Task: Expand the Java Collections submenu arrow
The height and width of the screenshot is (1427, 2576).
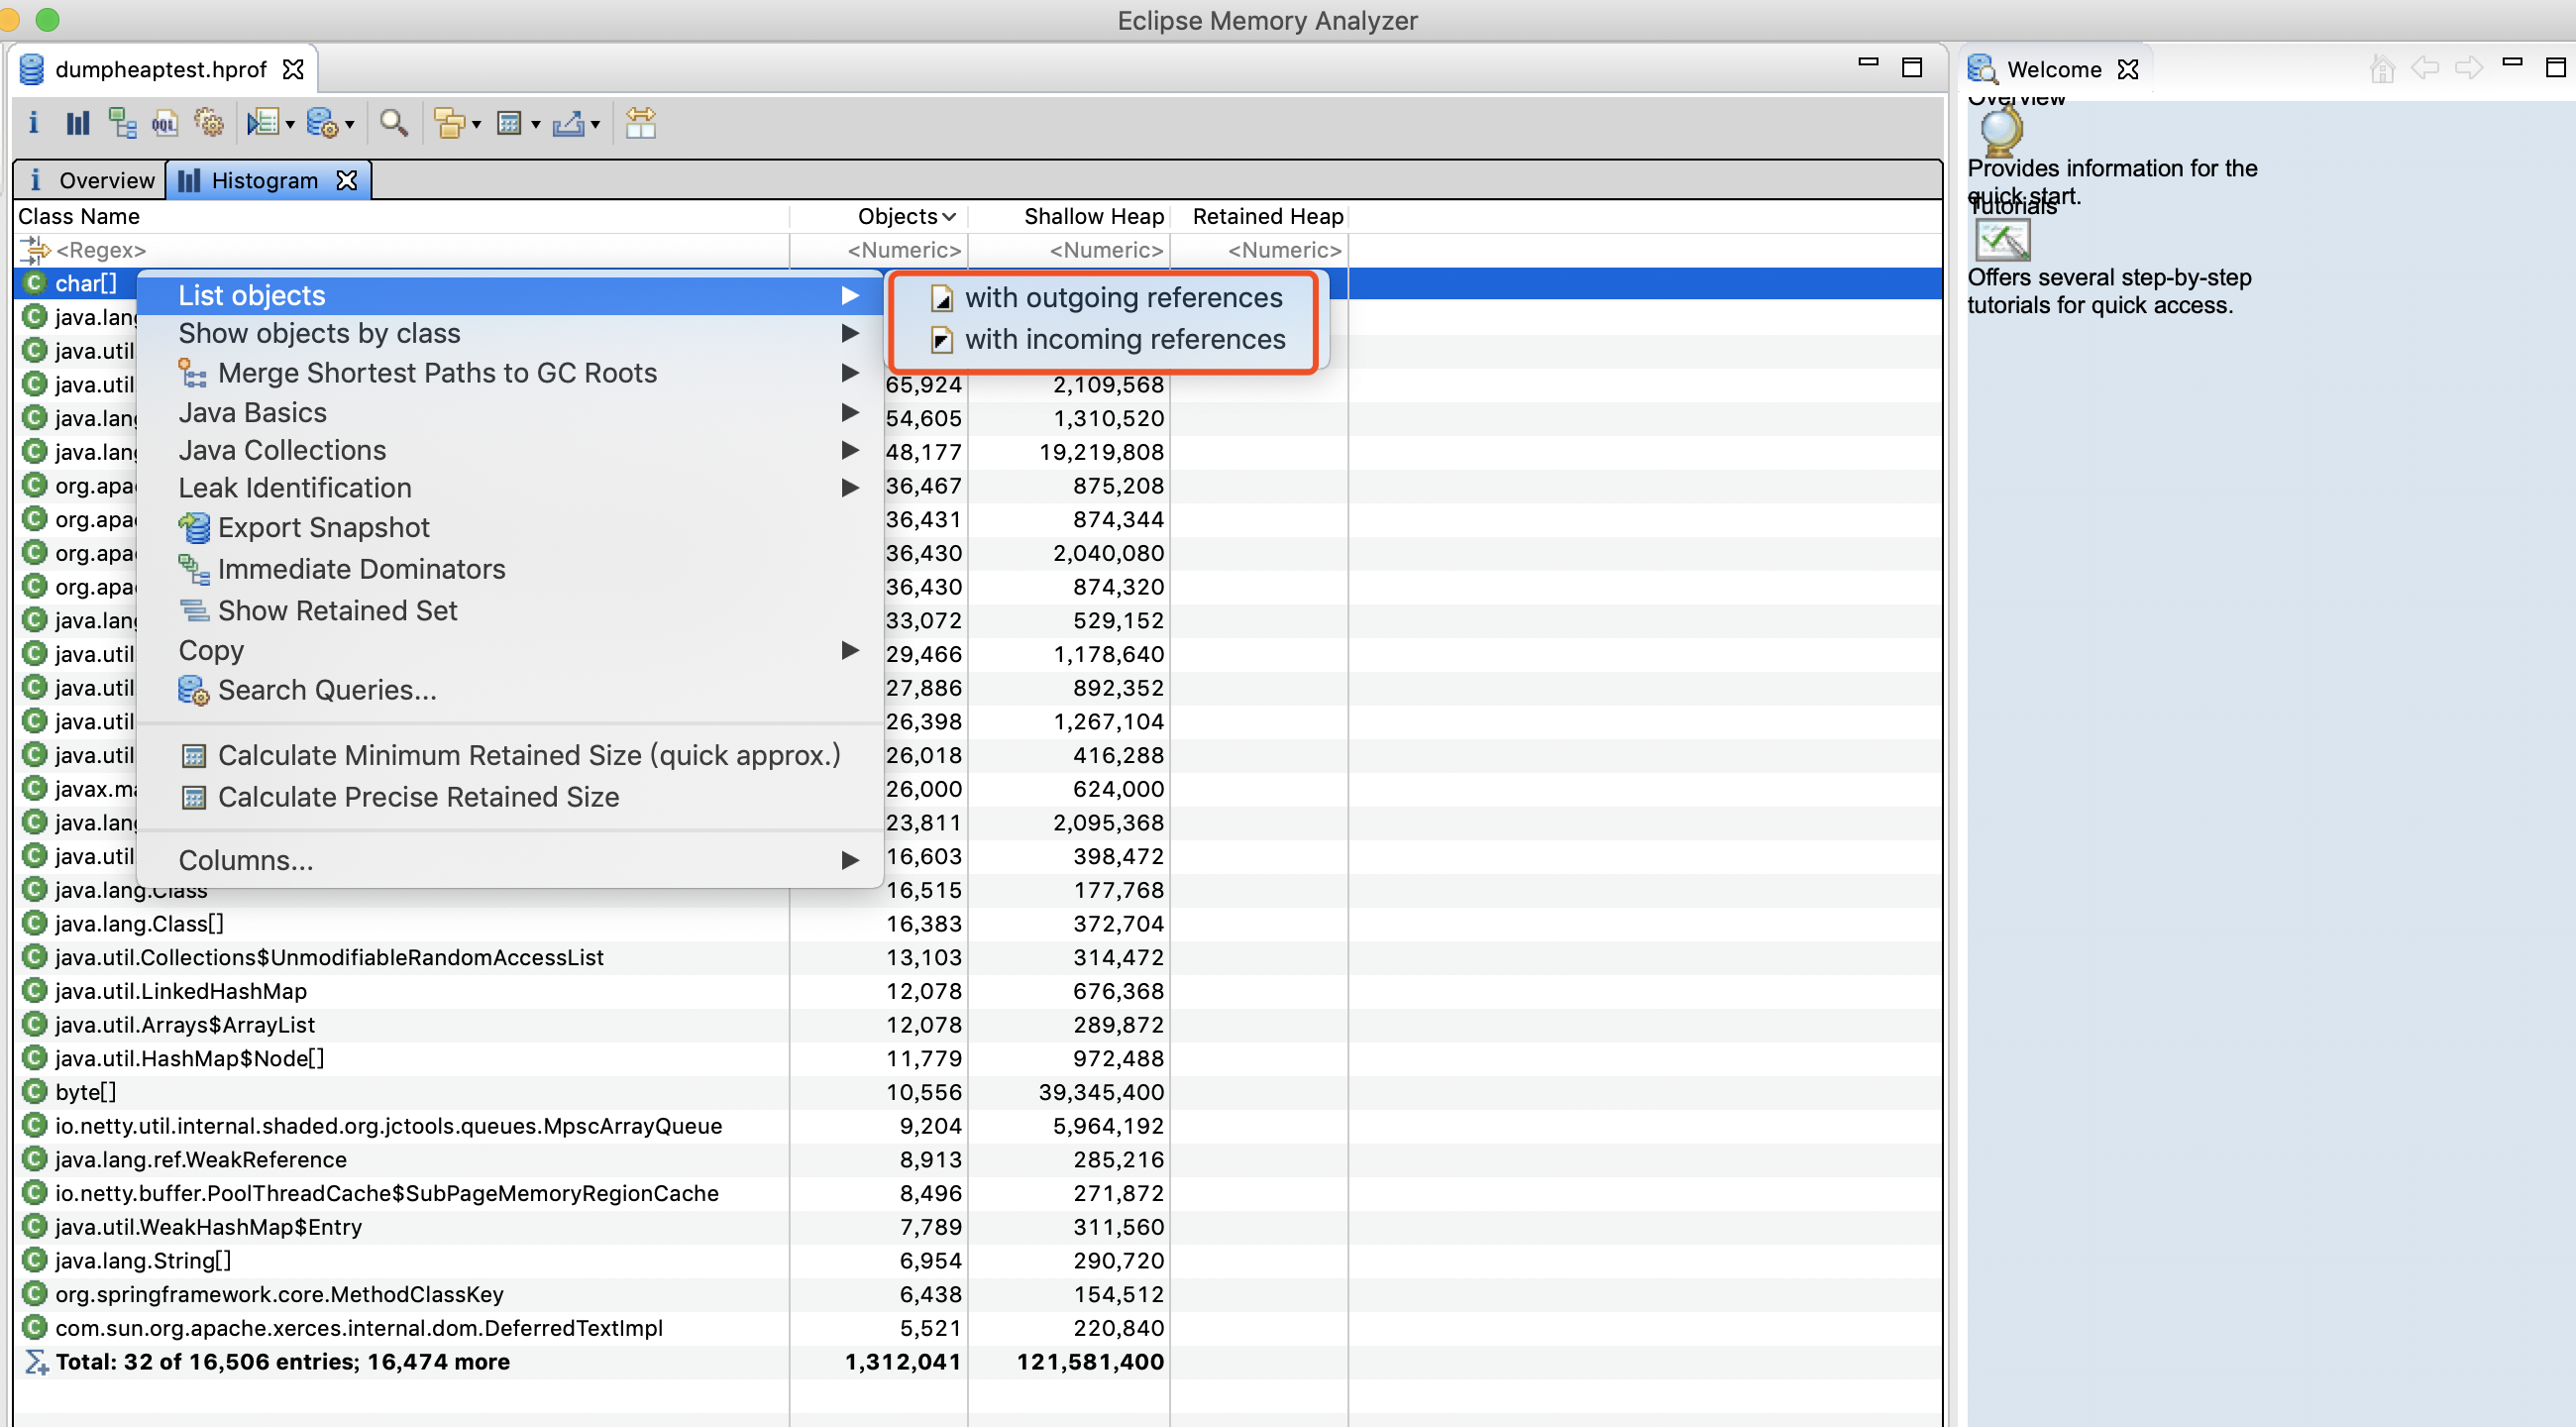Action: point(851,450)
